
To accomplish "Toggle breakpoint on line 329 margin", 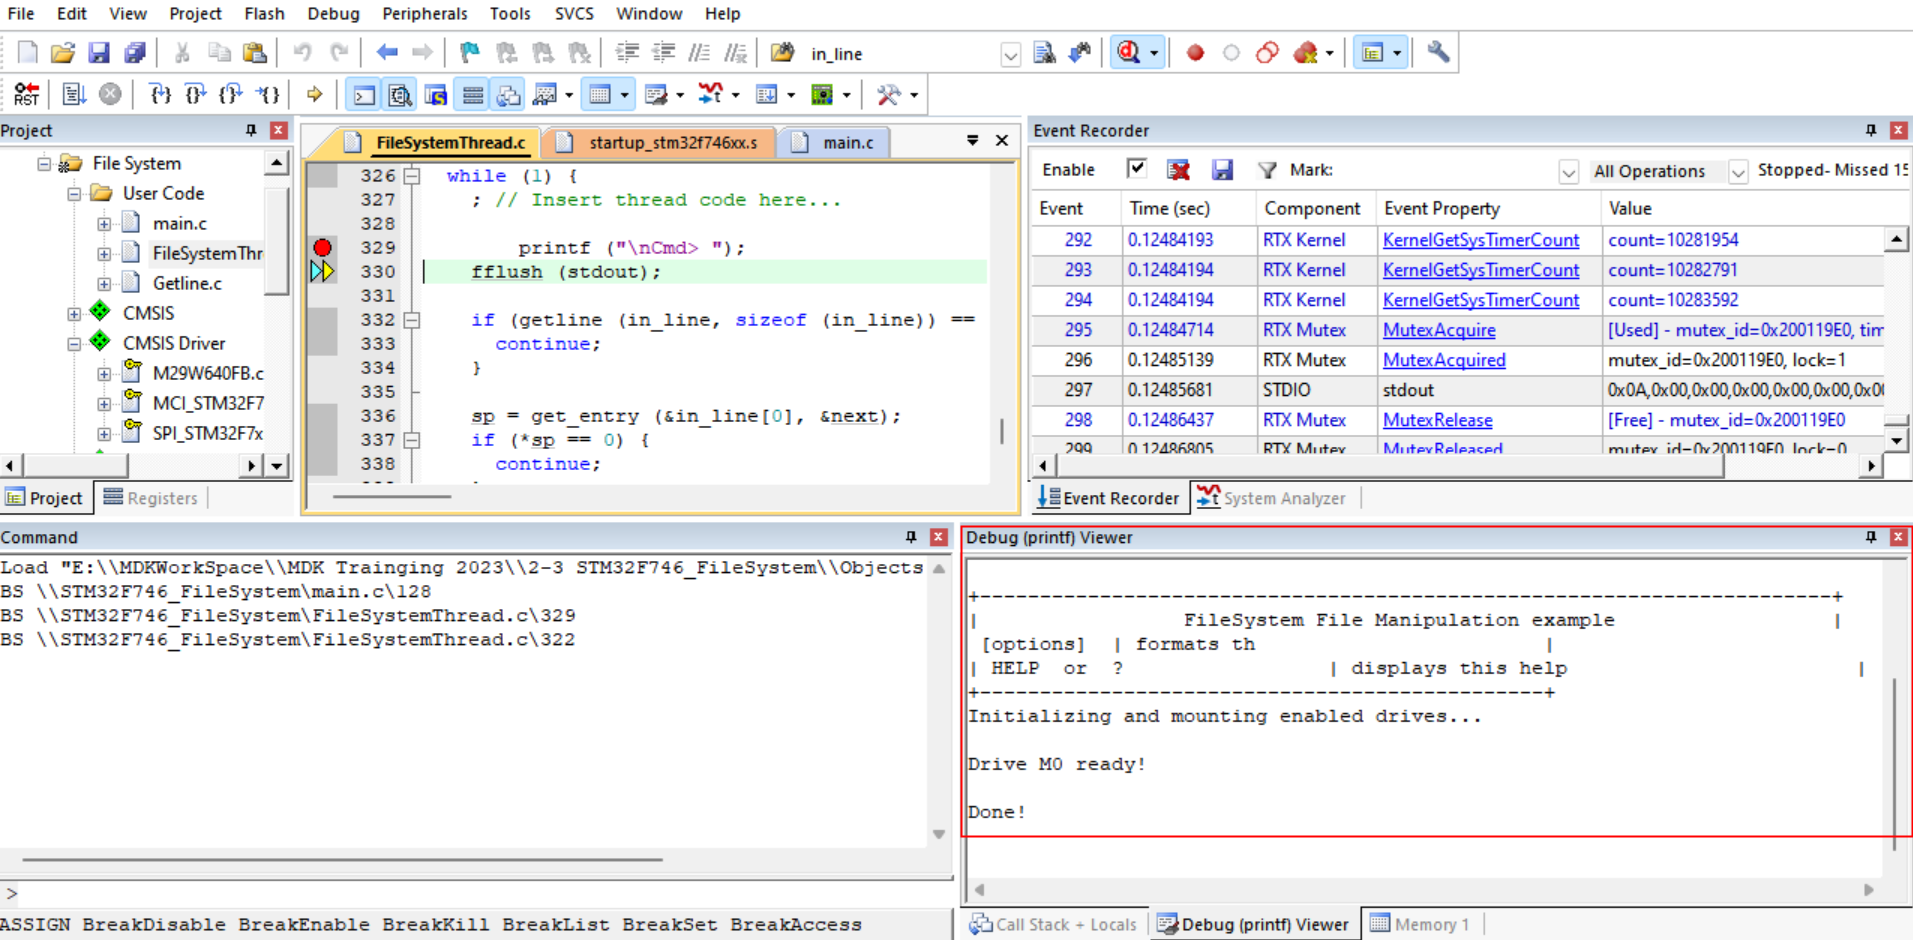I will (x=322, y=247).
